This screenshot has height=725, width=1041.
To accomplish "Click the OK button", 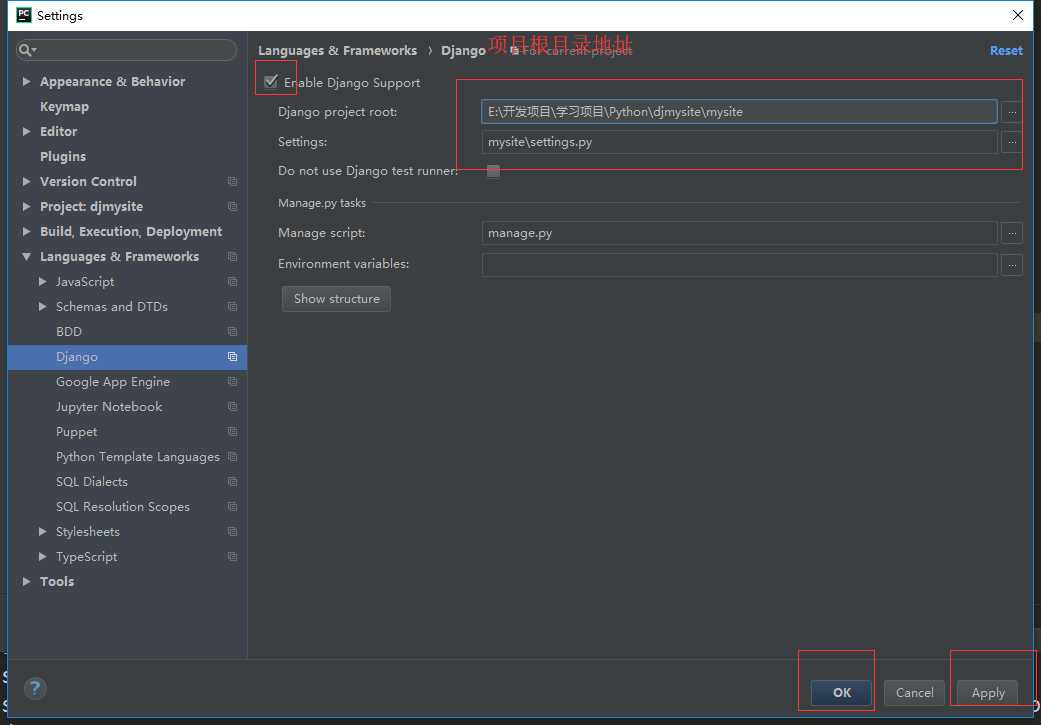I will [x=841, y=692].
